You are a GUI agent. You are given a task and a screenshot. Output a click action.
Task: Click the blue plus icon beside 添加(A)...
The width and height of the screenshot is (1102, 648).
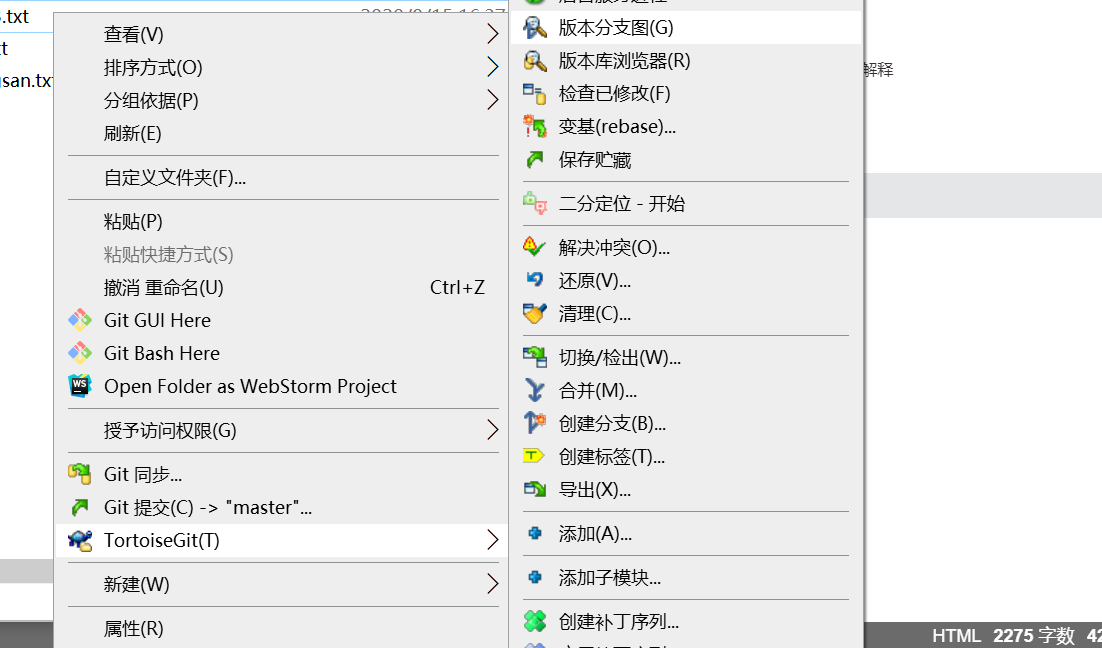point(535,533)
